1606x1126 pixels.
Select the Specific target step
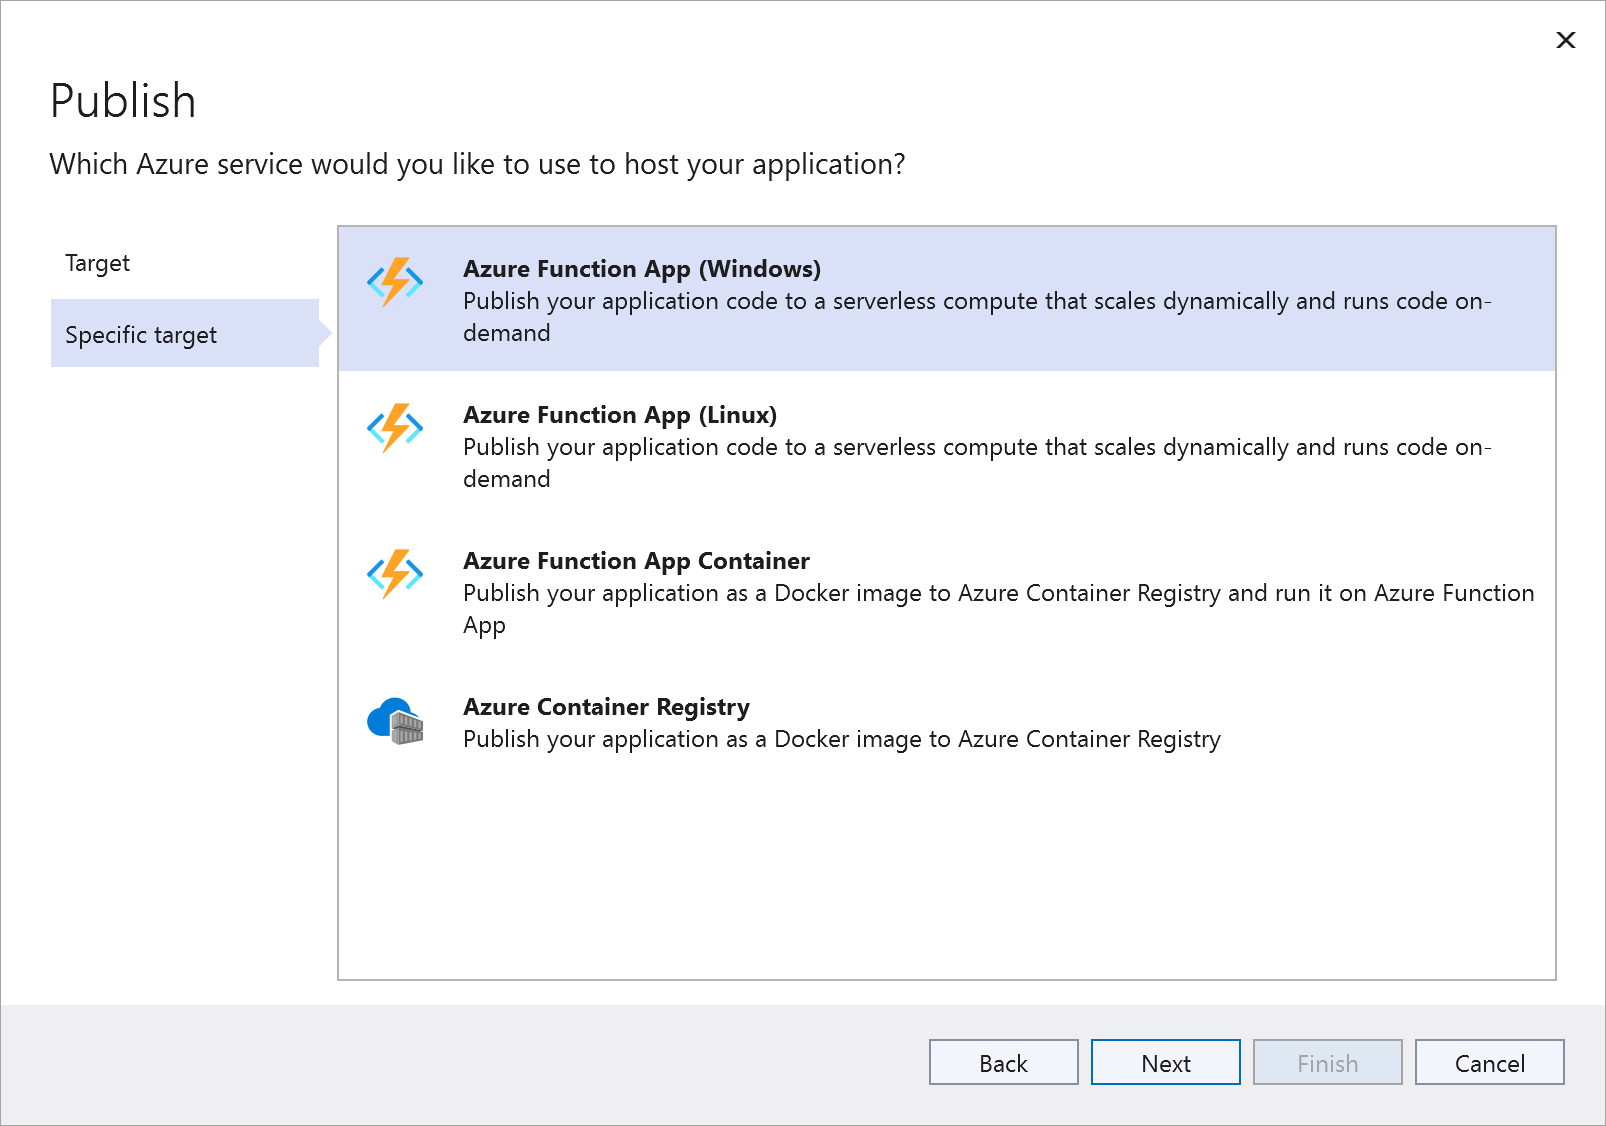point(185,334)
